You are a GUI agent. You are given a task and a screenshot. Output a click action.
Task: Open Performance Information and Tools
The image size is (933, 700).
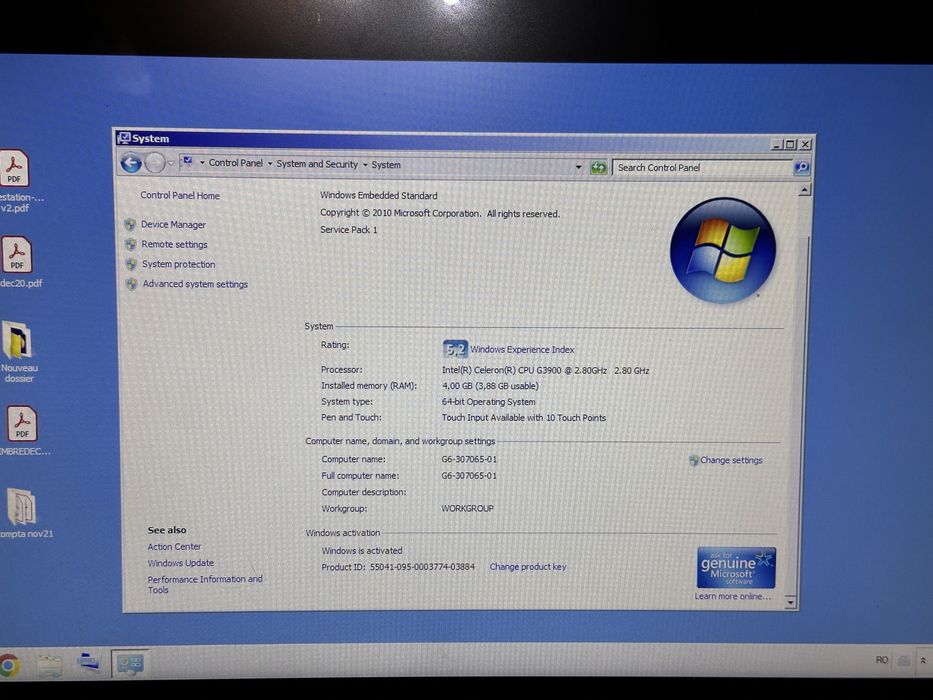tap(205, 584)
